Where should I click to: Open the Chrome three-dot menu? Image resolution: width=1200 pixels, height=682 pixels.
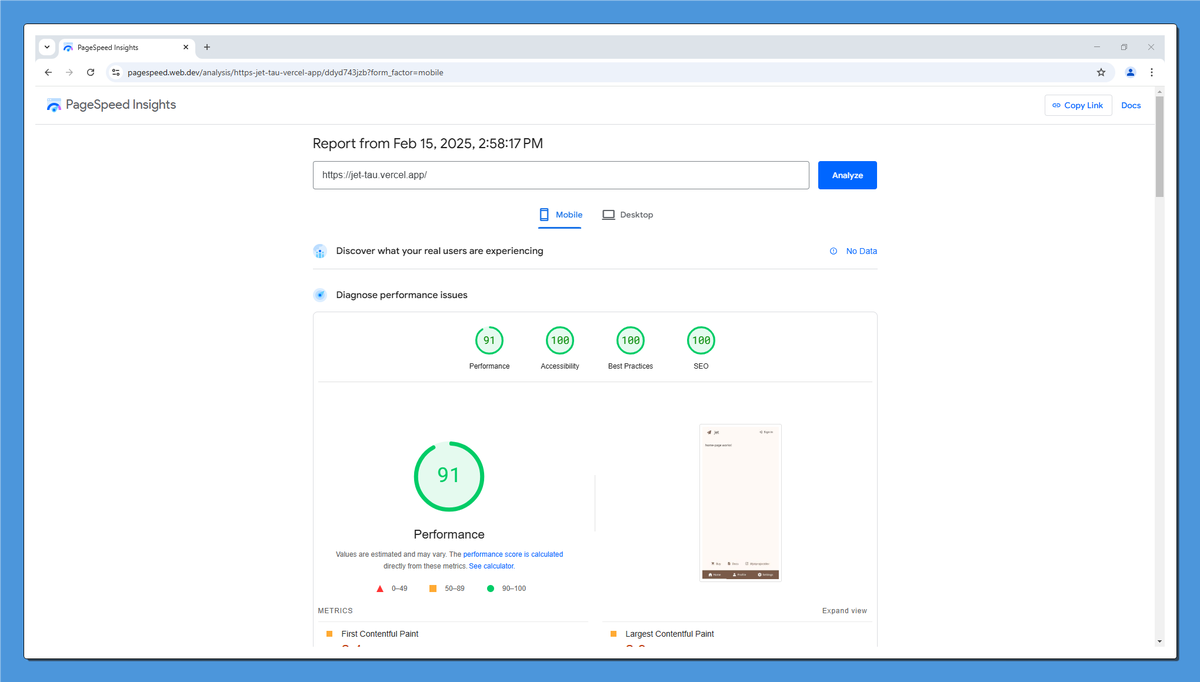[1152, 72]
